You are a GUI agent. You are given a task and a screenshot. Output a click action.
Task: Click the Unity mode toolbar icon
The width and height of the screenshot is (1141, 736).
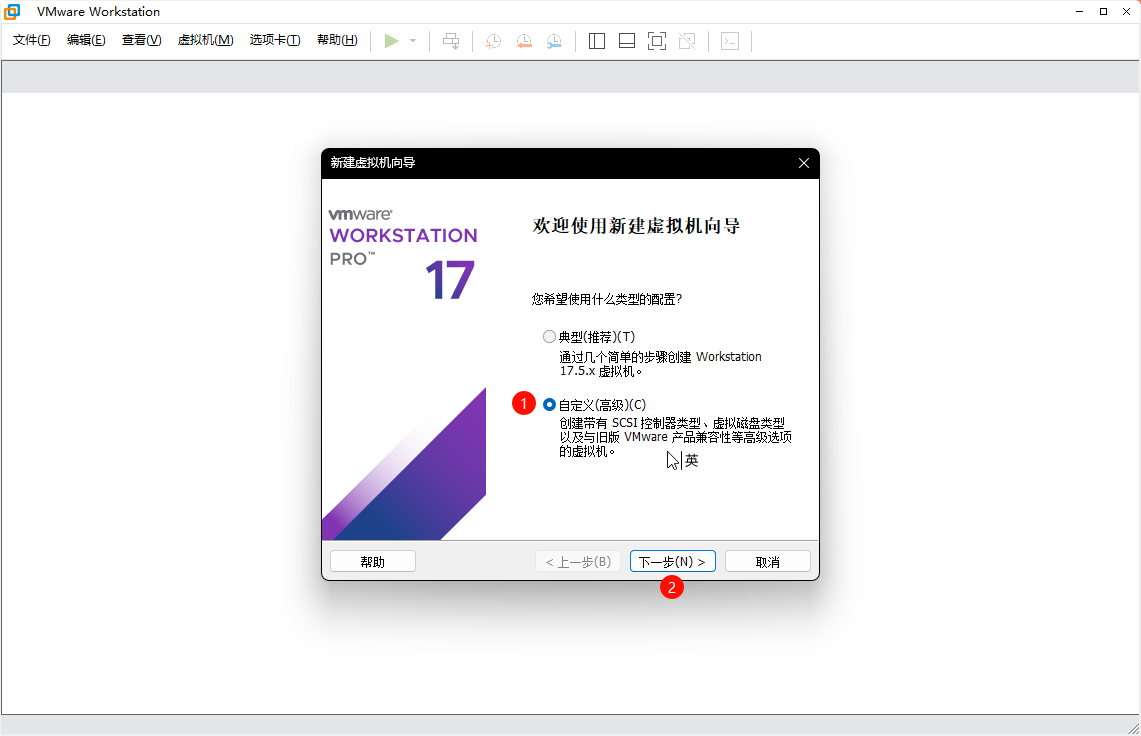pyautogui.click(x=687, y=41)
